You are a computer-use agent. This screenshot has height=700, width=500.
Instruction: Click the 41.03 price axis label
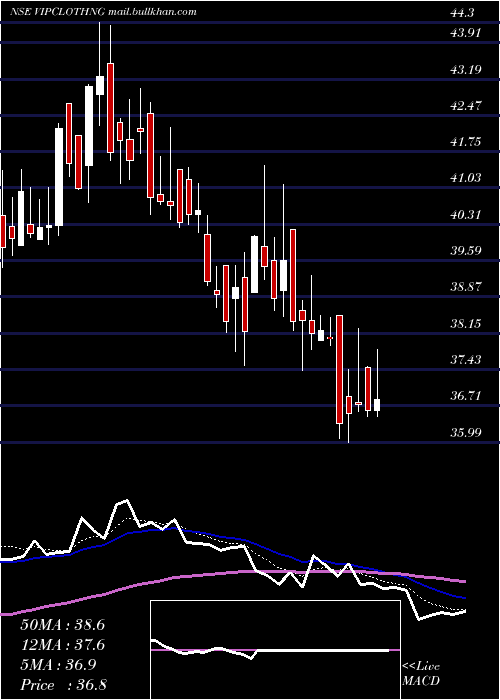click(466, 178)
